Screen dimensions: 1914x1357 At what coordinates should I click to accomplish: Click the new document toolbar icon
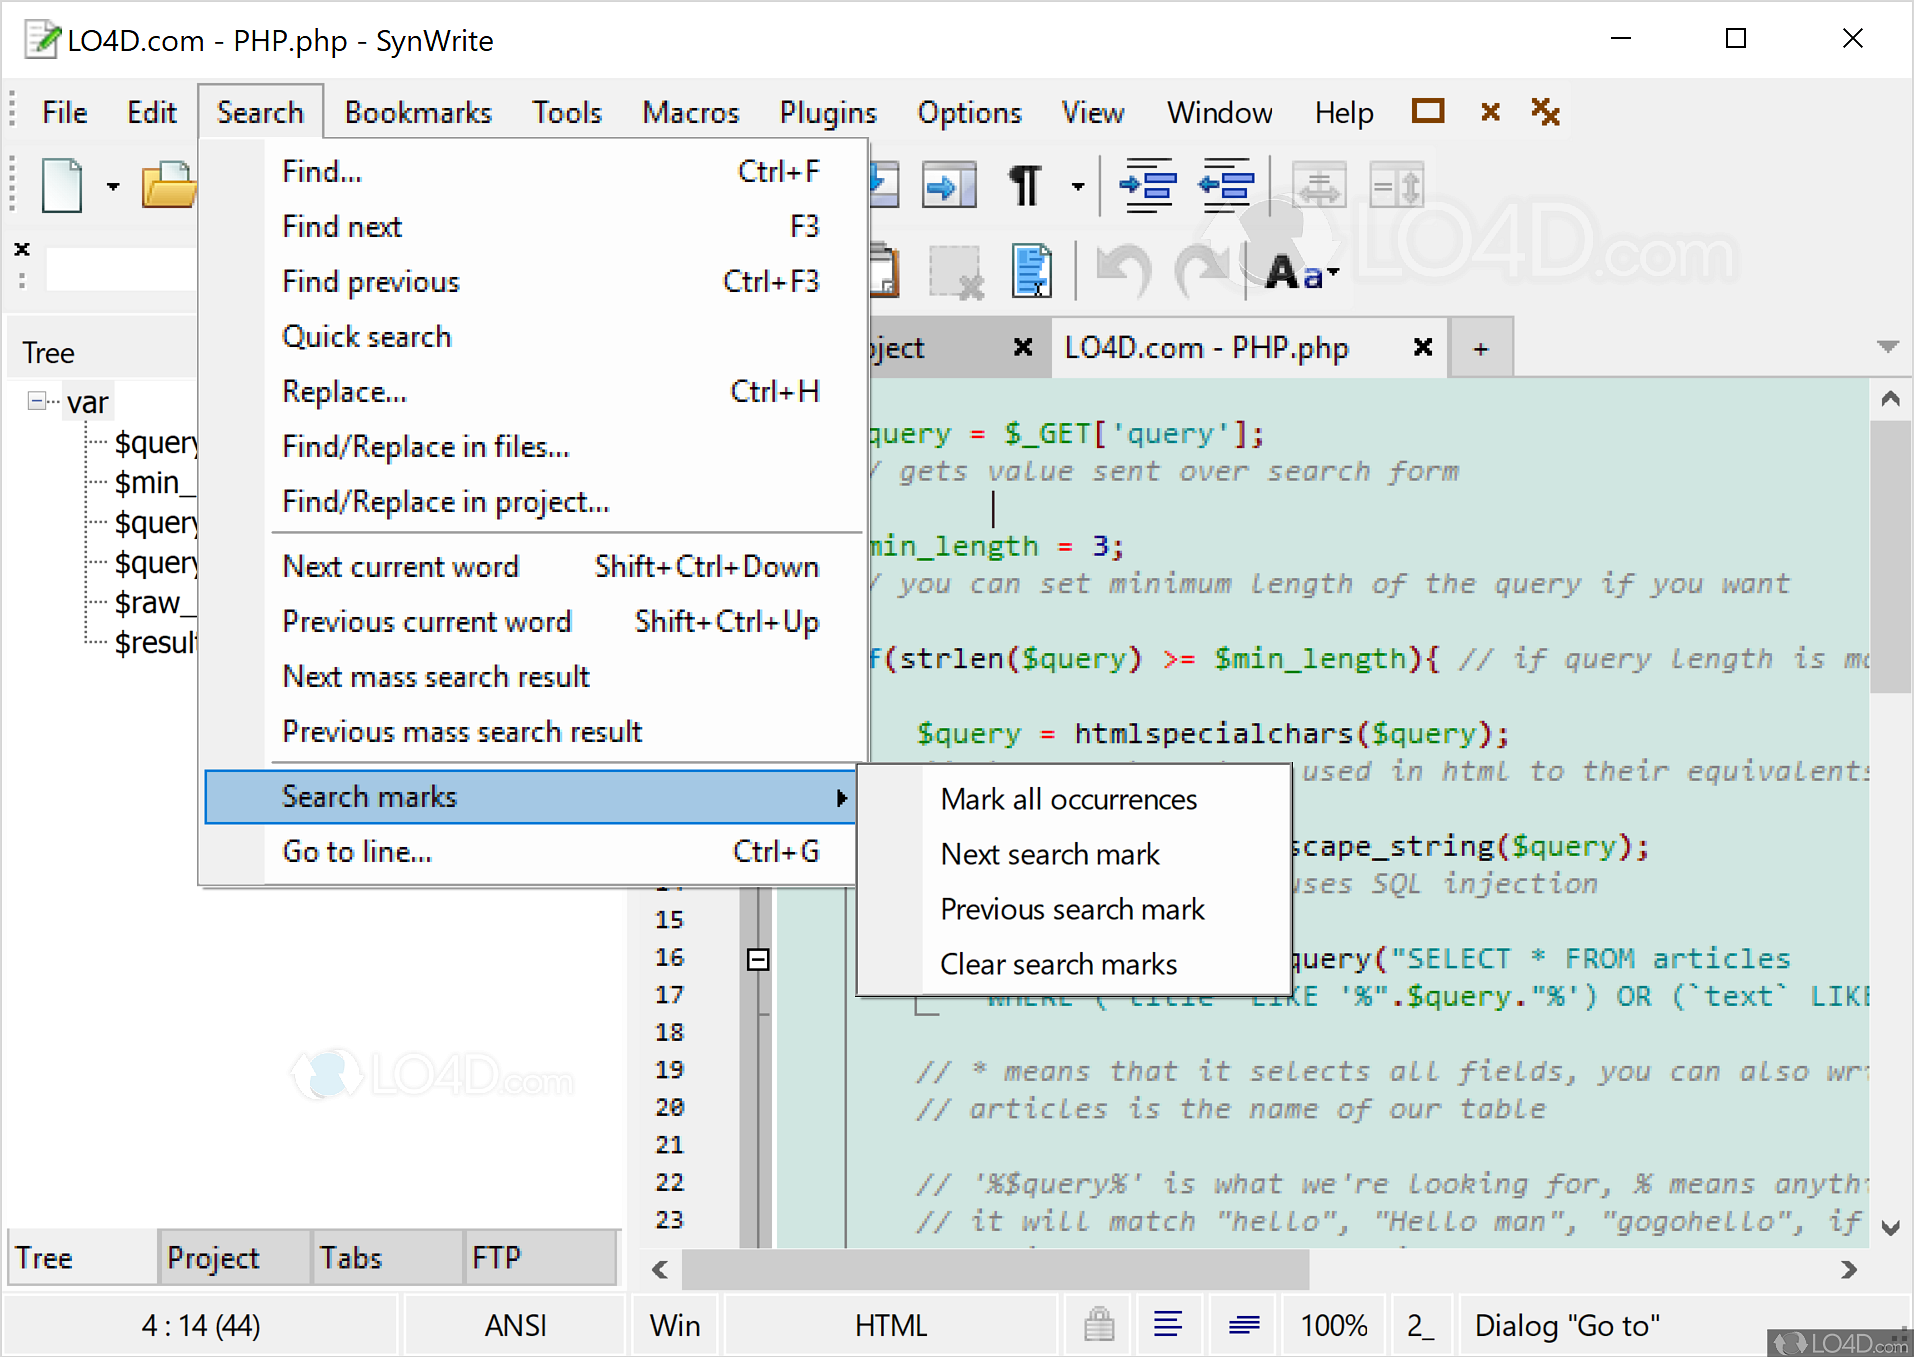click(62, 186)
